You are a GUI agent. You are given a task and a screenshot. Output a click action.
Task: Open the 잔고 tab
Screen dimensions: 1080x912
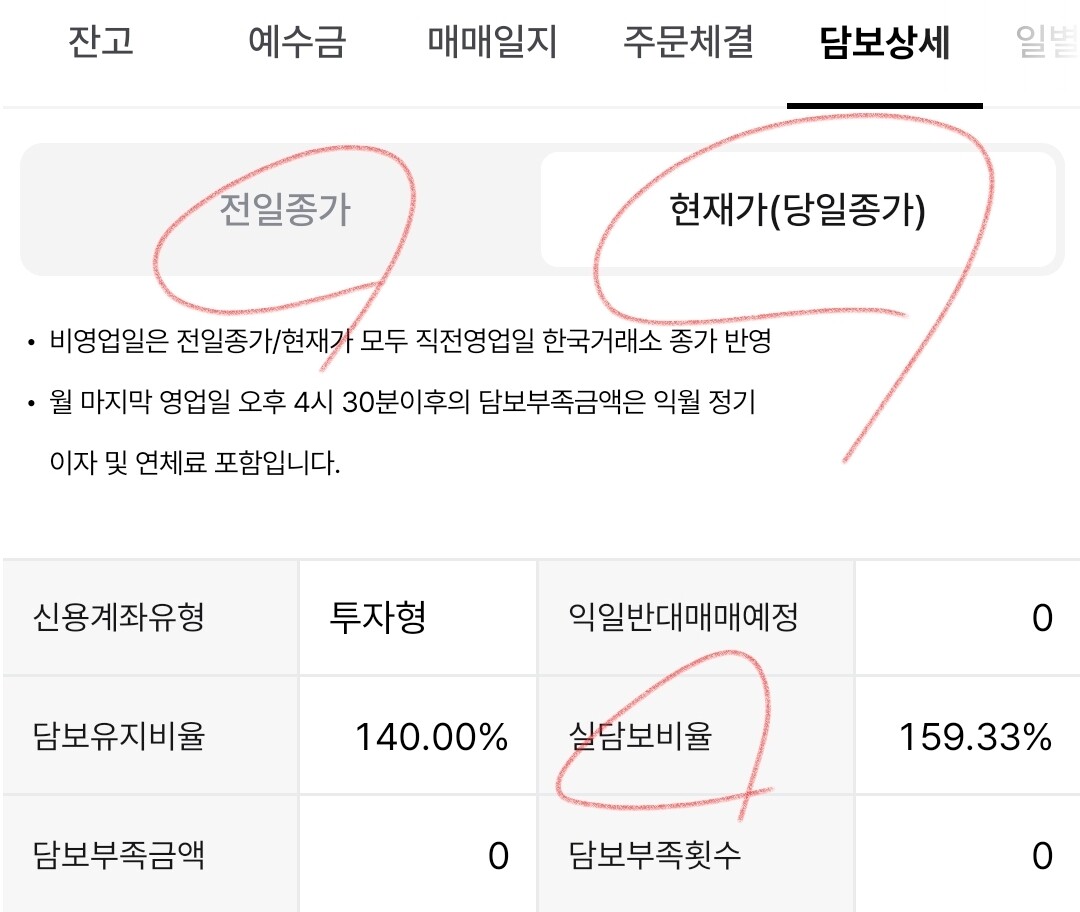coord(101,41)
